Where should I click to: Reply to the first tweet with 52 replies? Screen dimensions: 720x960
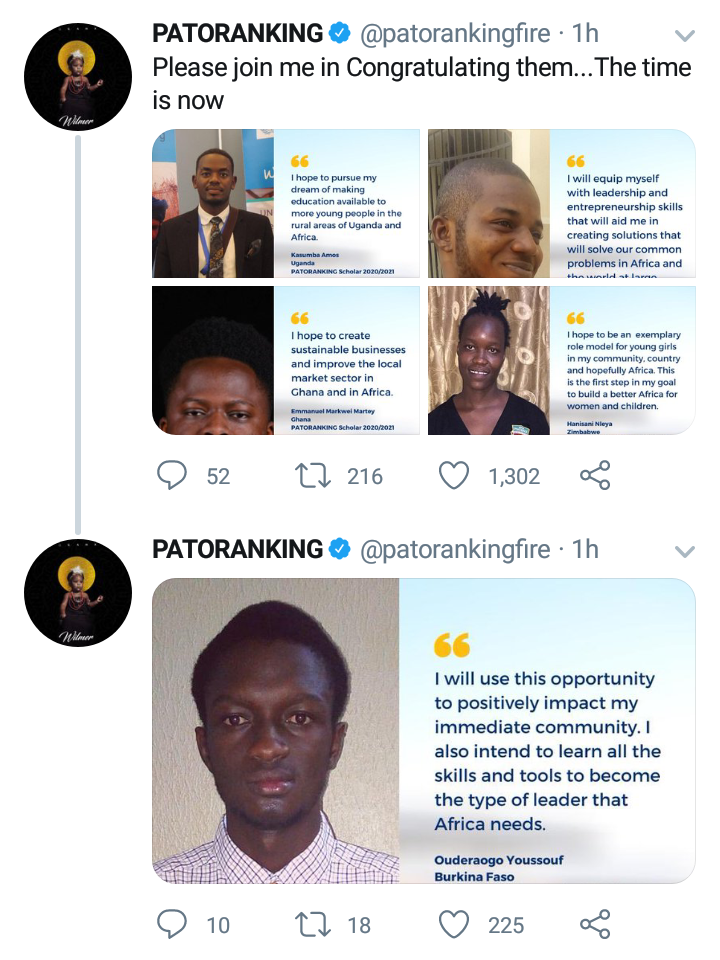[172, 476]
